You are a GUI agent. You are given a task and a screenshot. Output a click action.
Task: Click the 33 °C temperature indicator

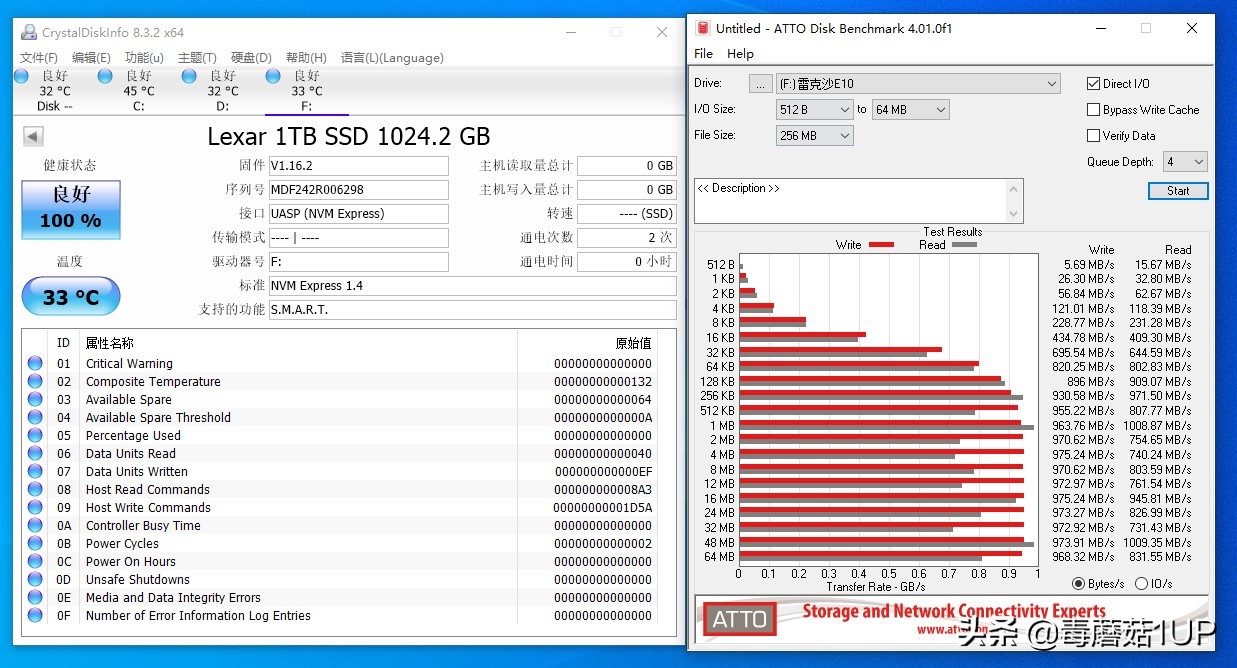coord(71,297)
